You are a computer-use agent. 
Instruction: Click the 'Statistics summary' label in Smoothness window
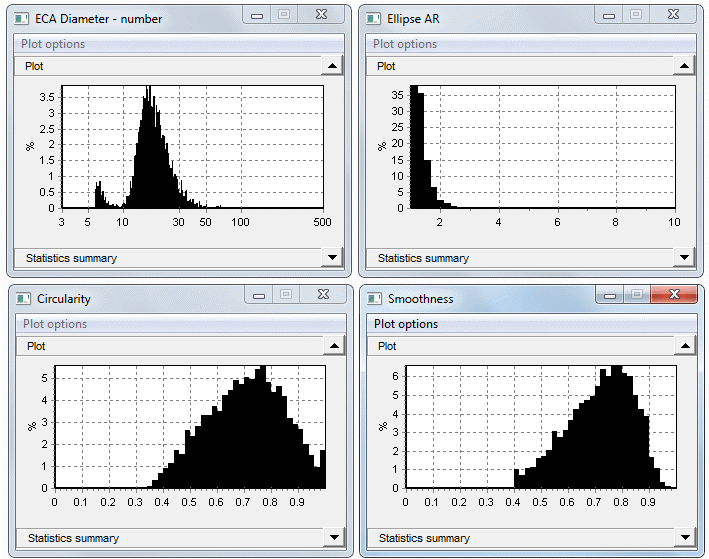(x=424, y=538)
